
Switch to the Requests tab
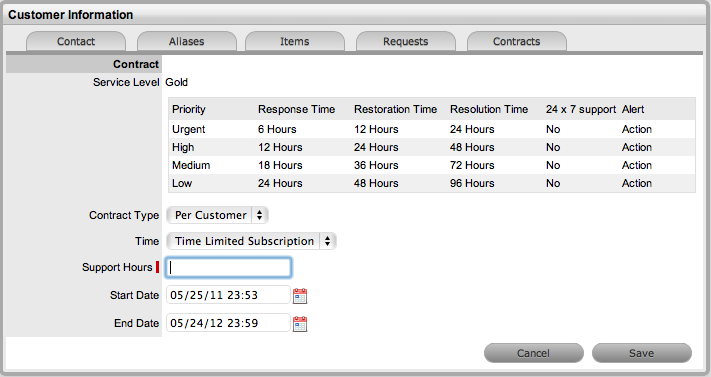[405, 41]
